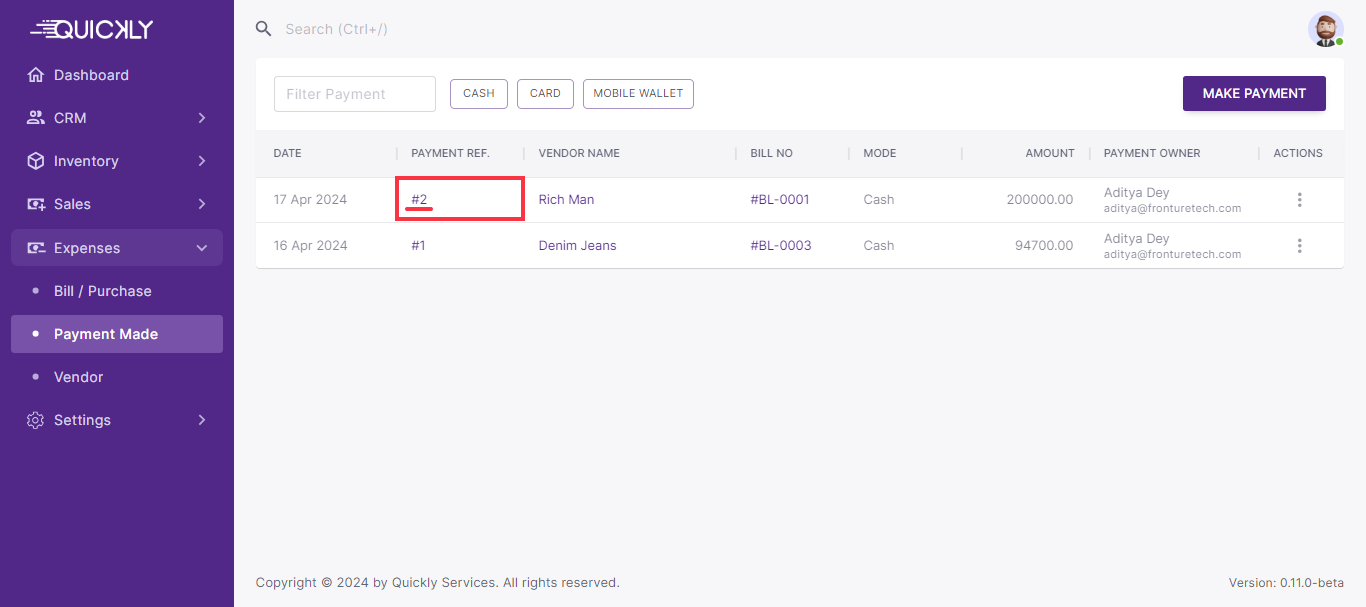Click the Dashboard home icon
1366x607 pixels.
(36, 75)
